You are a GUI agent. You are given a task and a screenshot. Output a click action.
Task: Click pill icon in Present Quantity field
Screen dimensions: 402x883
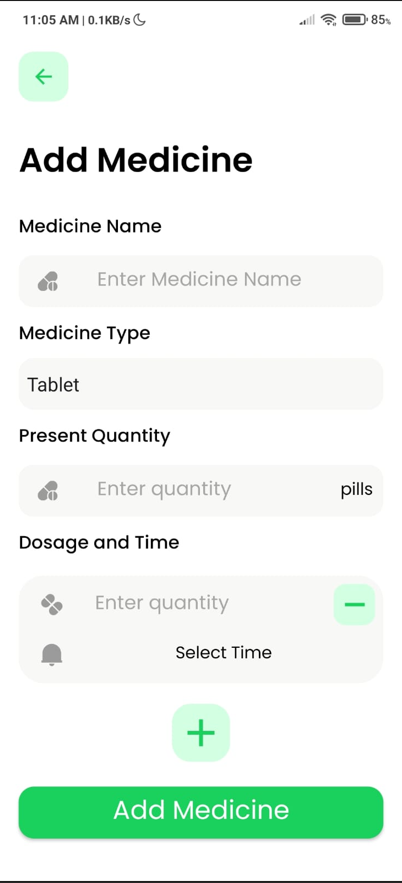(48, 490)
